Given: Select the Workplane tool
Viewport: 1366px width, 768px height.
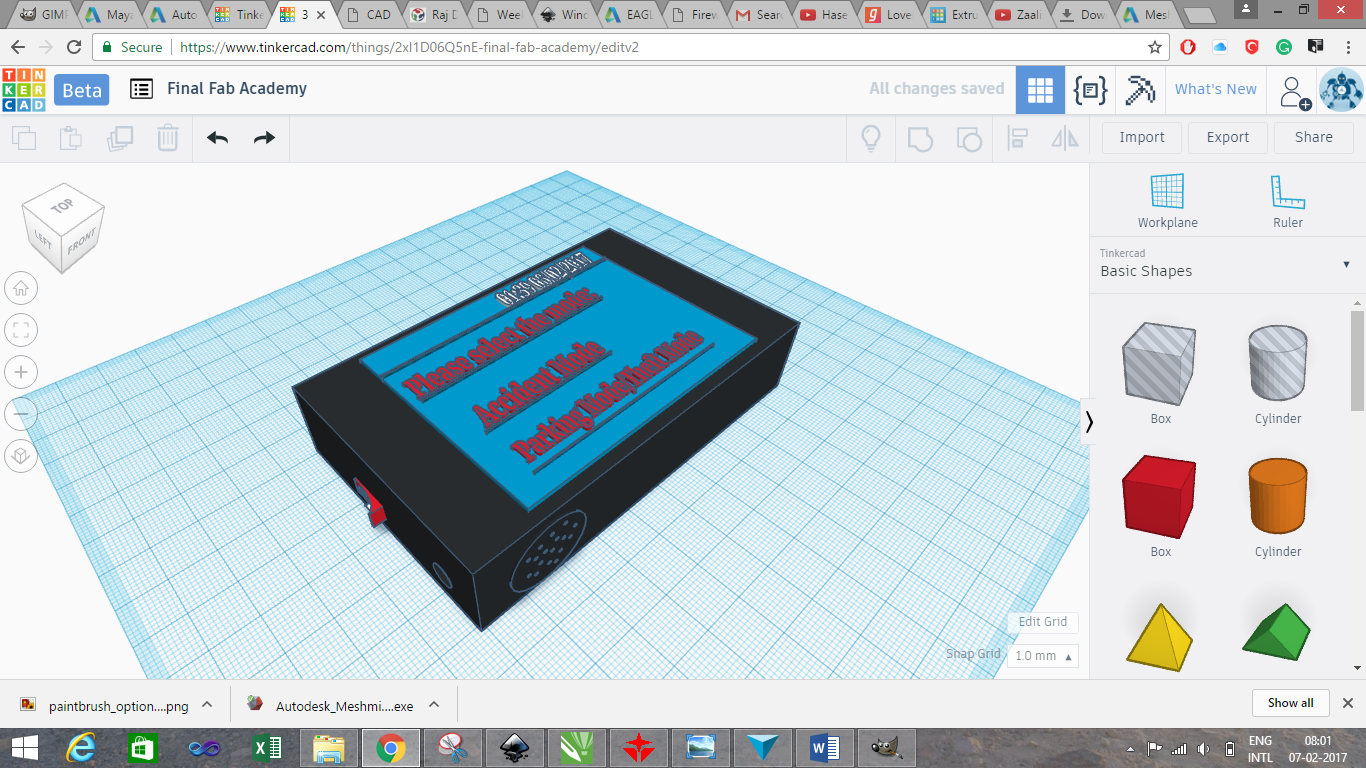Looking at the screenshot, I should 1167,201.
